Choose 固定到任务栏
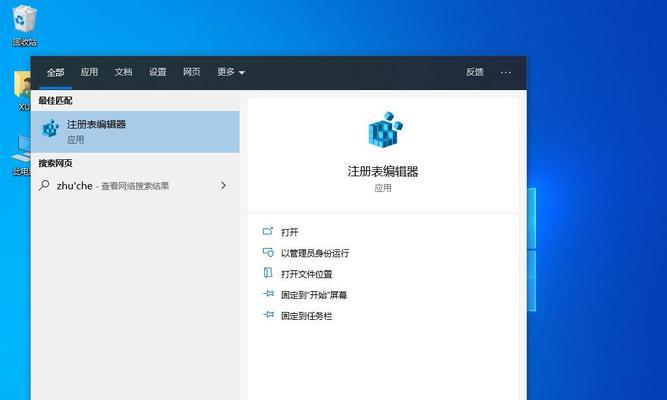 (x=307, y=316)
